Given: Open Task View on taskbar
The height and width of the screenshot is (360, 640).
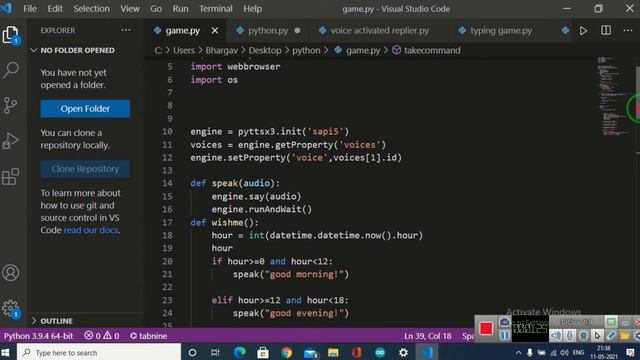Looking at the screenshot, I should [x=215, y=352].
